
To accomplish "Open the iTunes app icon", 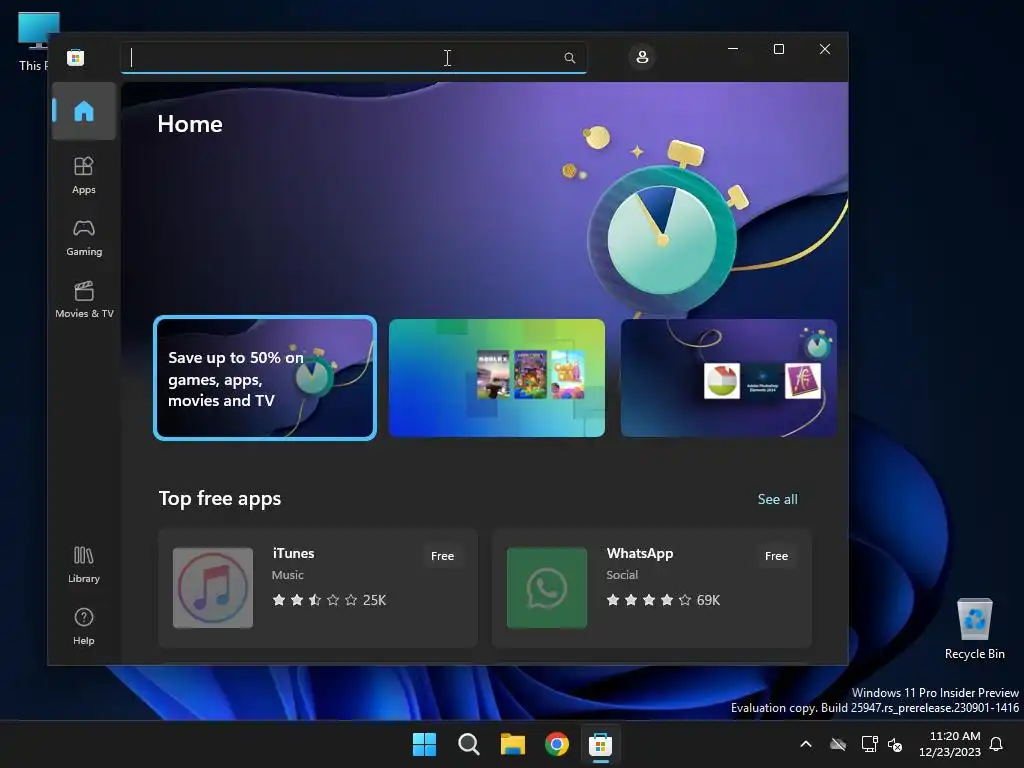I will click(213, 588).
